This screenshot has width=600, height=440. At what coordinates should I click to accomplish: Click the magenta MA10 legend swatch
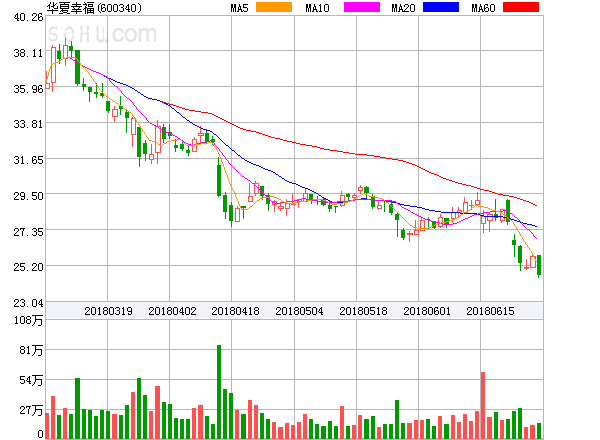tap(362, 7)
